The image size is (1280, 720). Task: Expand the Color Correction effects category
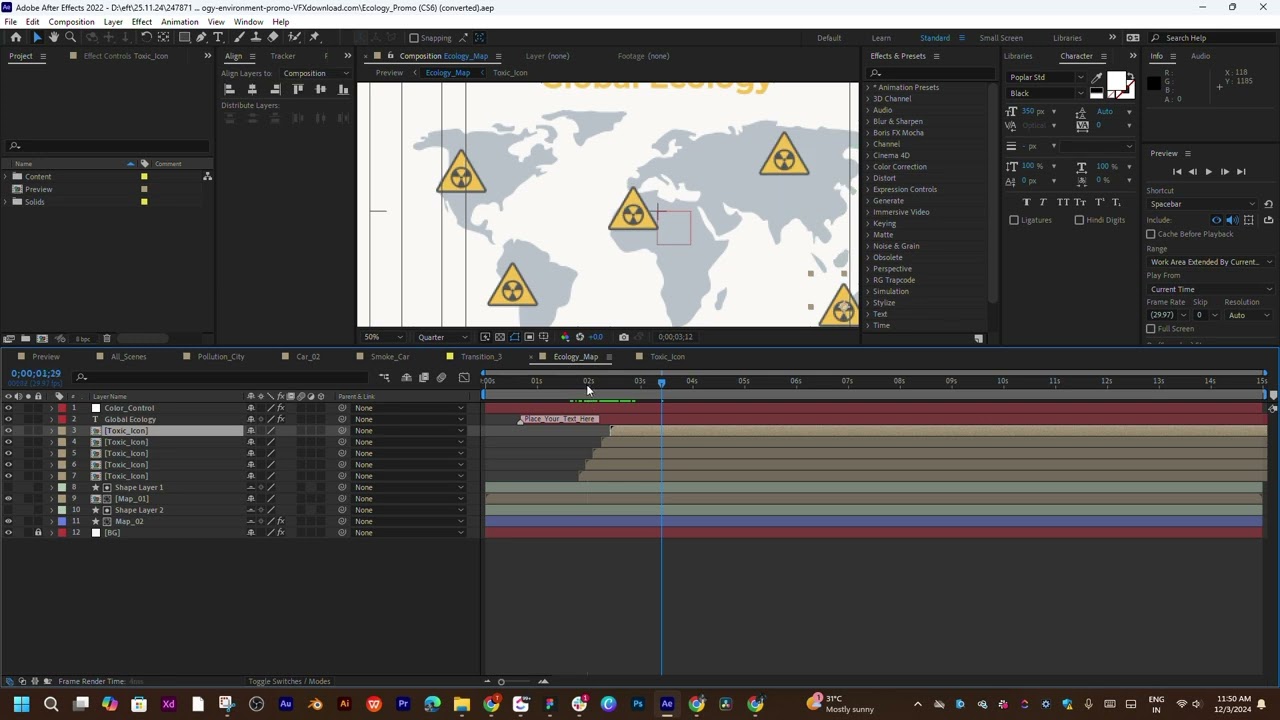point(867,167)
